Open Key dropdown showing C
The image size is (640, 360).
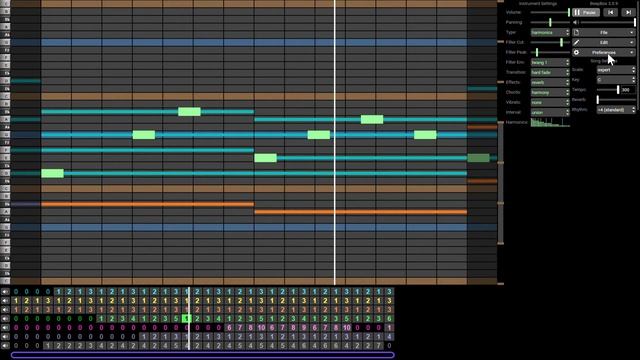(x=616, y=80)
